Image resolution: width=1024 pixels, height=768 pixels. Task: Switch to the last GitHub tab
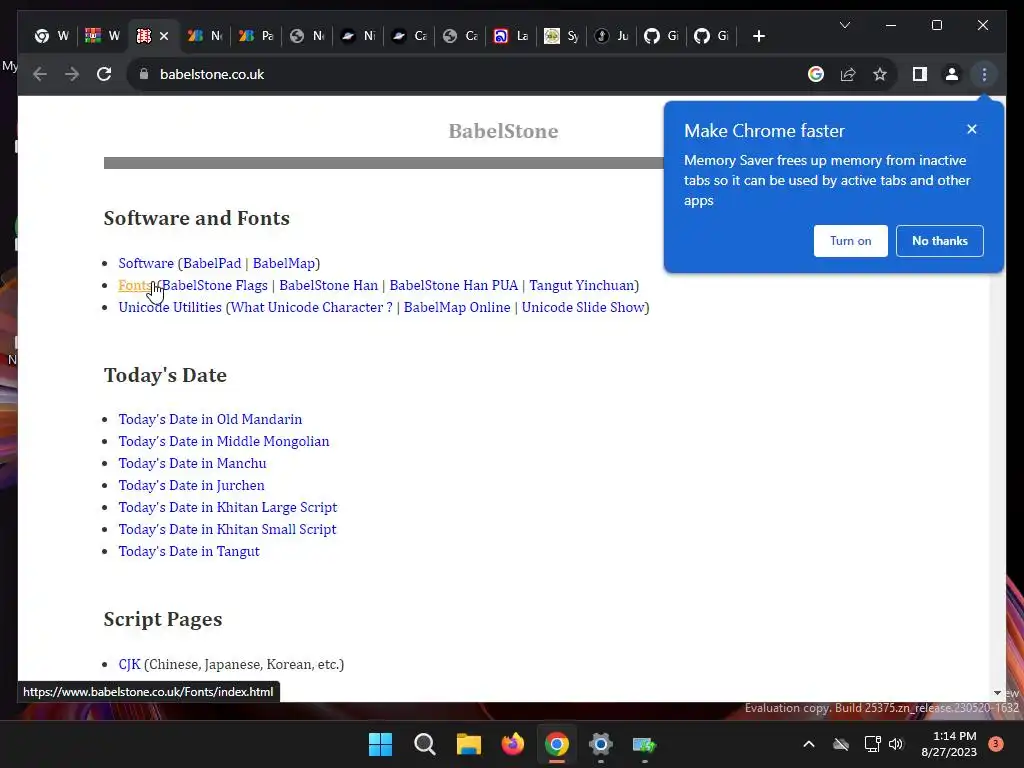712,36
